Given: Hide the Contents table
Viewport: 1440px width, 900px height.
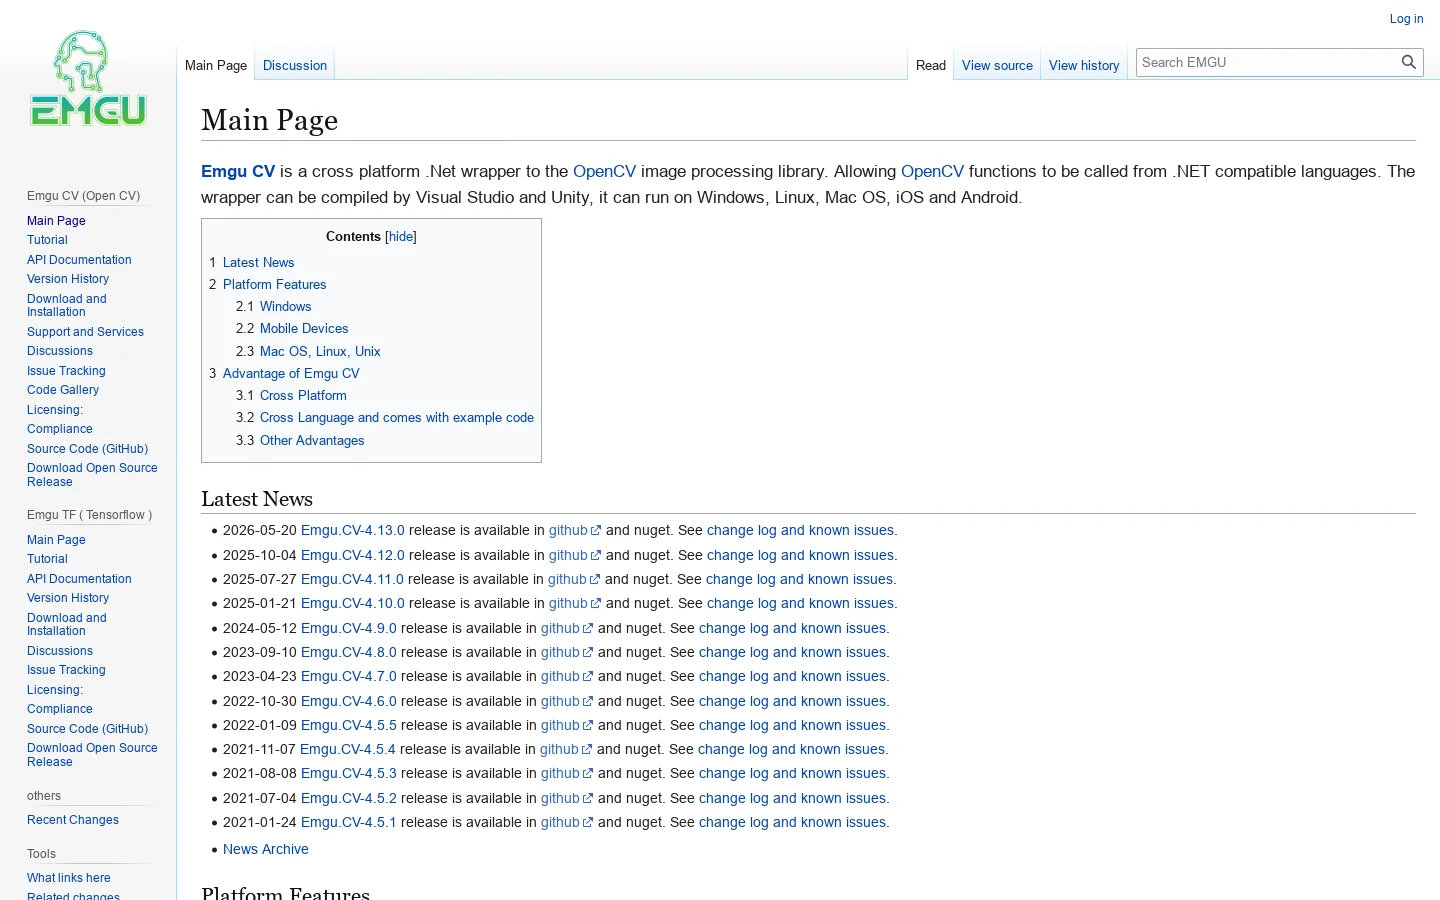Looking at the screenshot, I should point(401,237).
